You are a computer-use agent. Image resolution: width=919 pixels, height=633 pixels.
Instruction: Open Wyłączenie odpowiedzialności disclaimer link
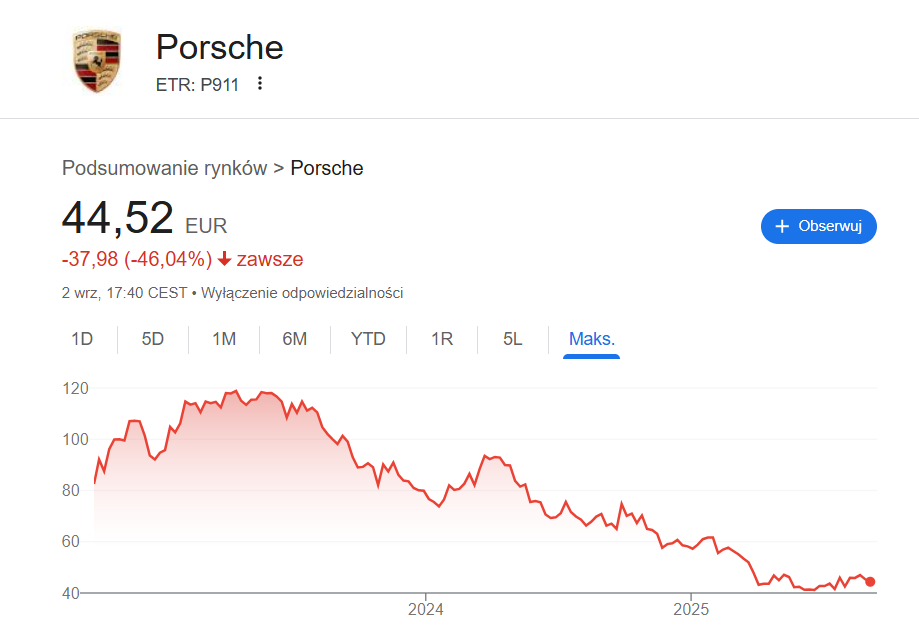(302, 293)
